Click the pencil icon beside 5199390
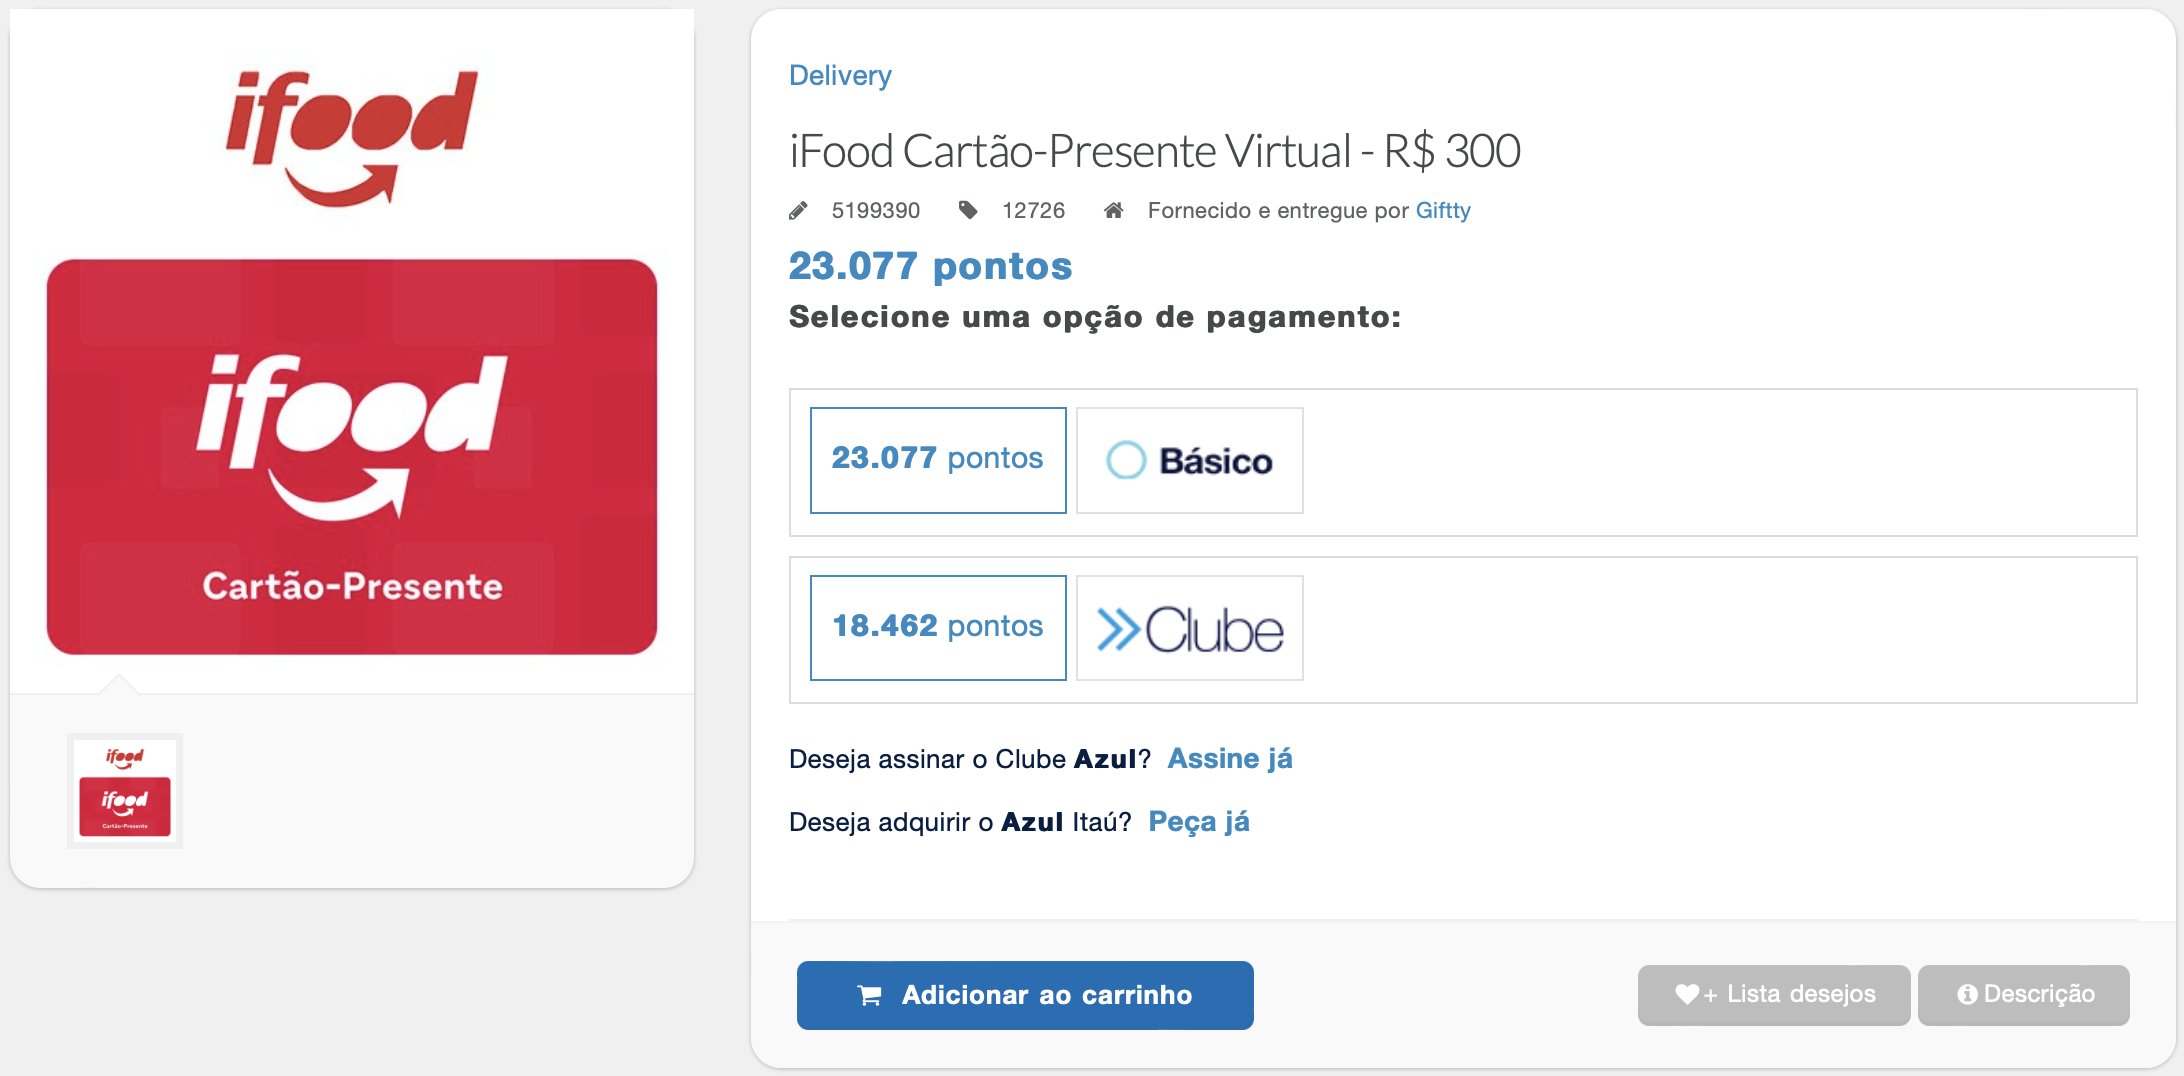 (798, 211)
